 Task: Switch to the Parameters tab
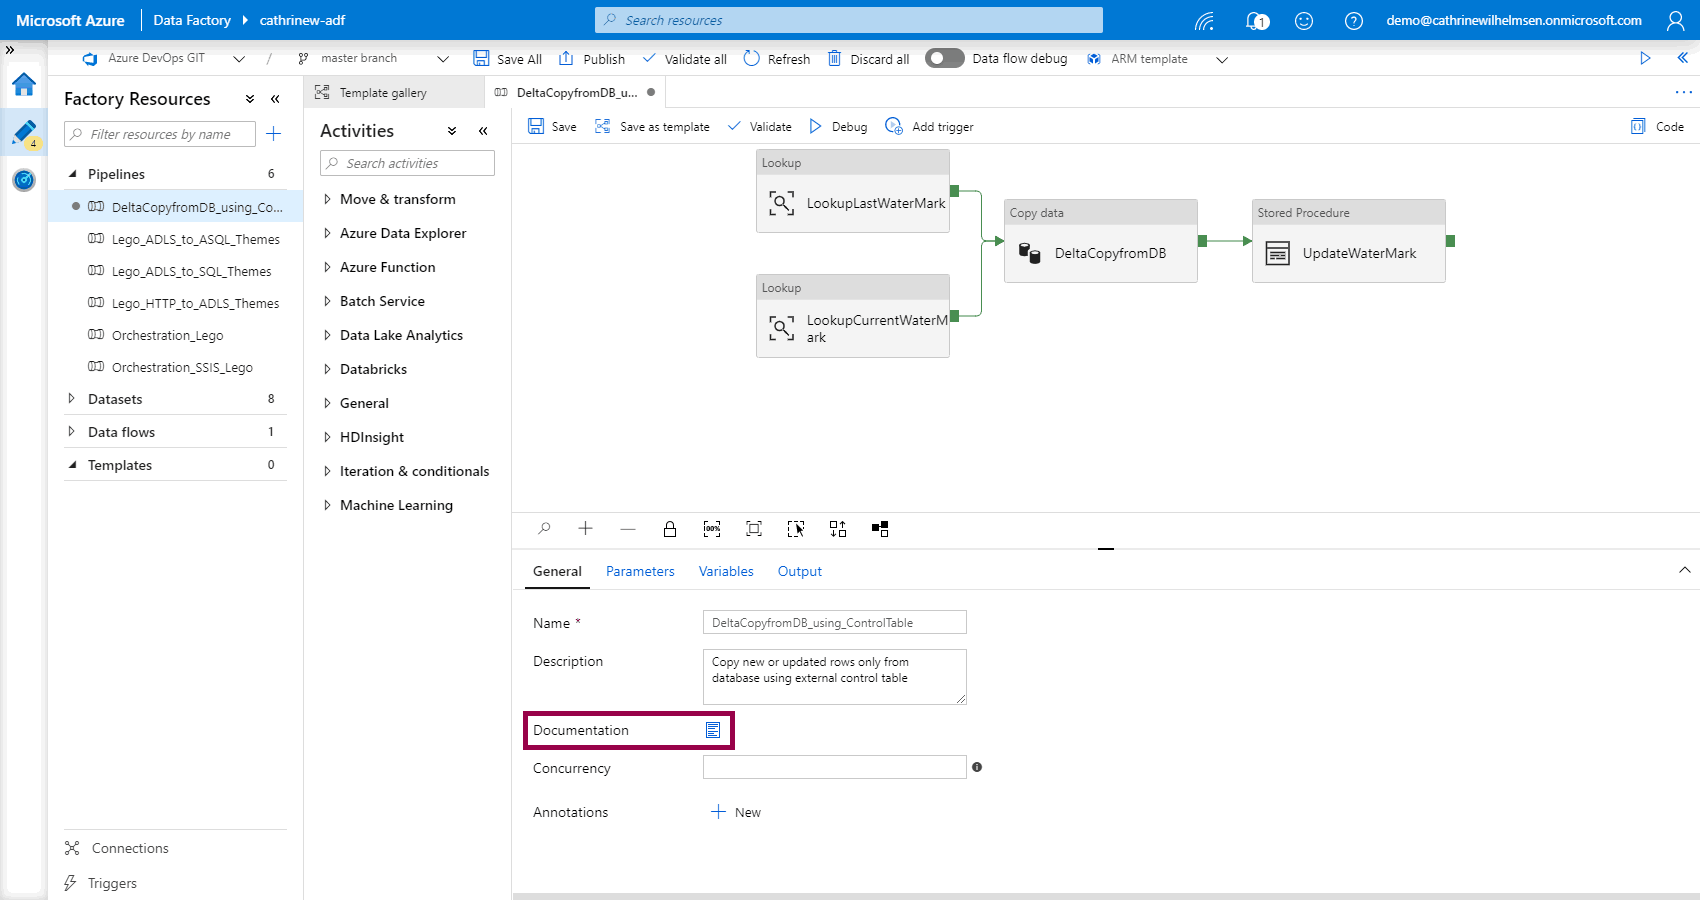click(640, 571)
